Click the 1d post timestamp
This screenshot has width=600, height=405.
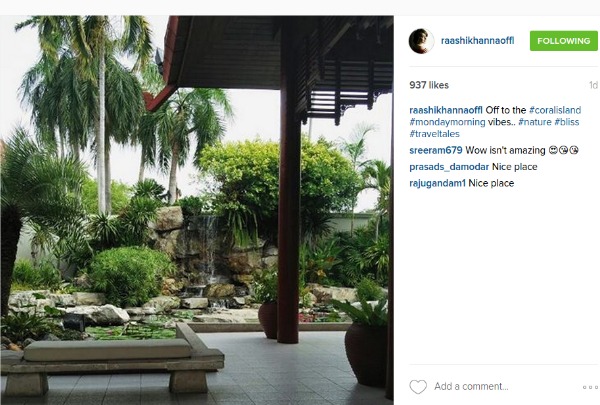pos(593,85)
